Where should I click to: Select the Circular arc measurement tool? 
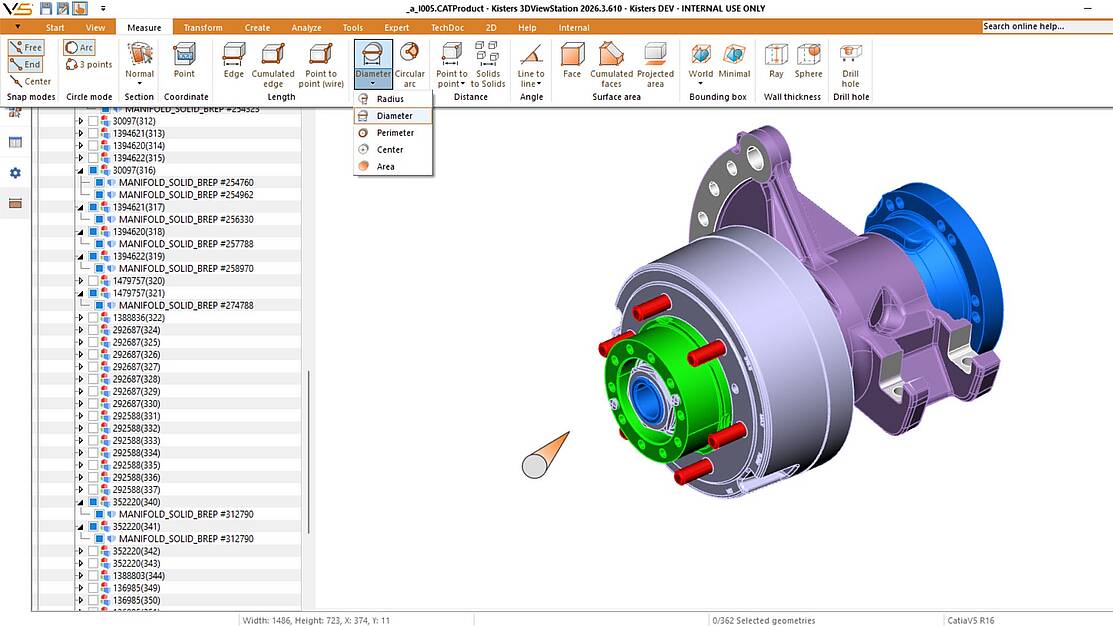[410, 64]
